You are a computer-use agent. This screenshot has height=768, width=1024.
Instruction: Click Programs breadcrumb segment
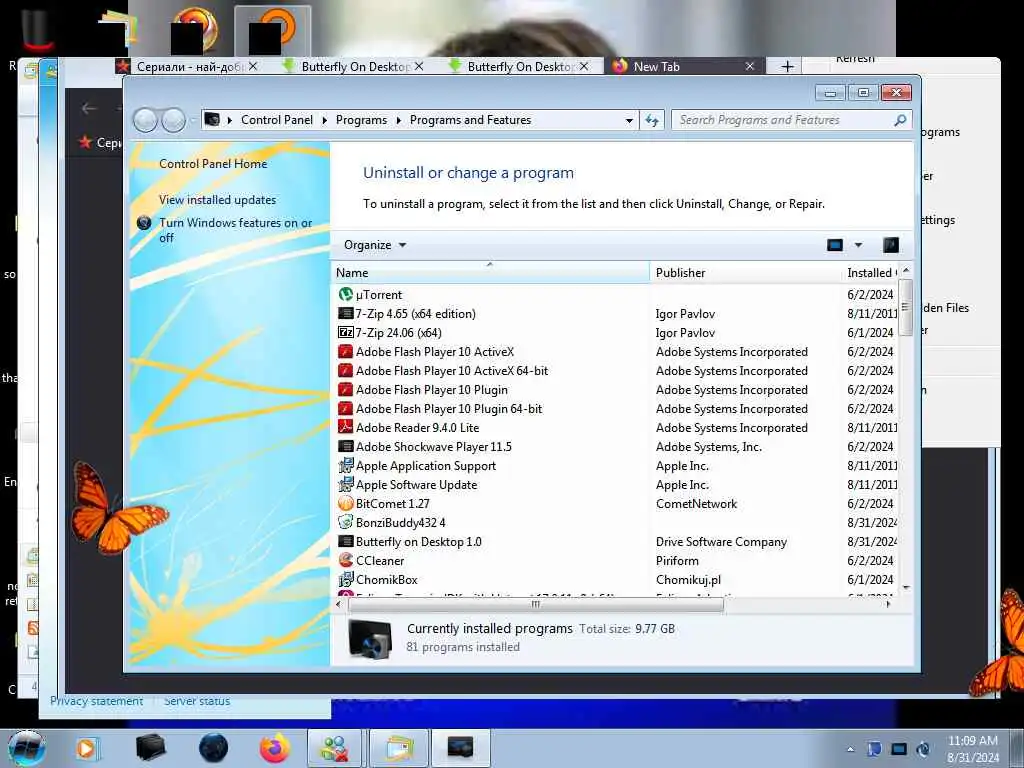tap(361, 120)
